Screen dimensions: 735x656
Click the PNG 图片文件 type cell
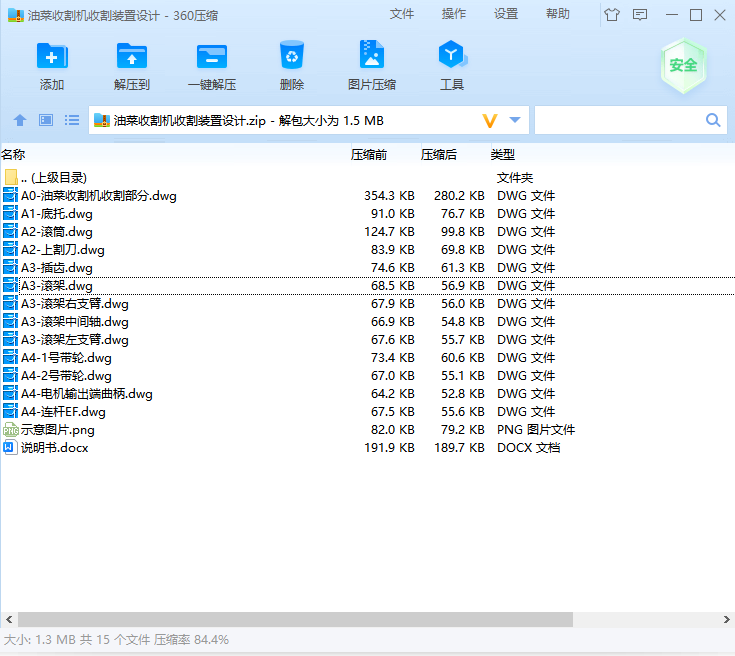(x=536, y=430)
